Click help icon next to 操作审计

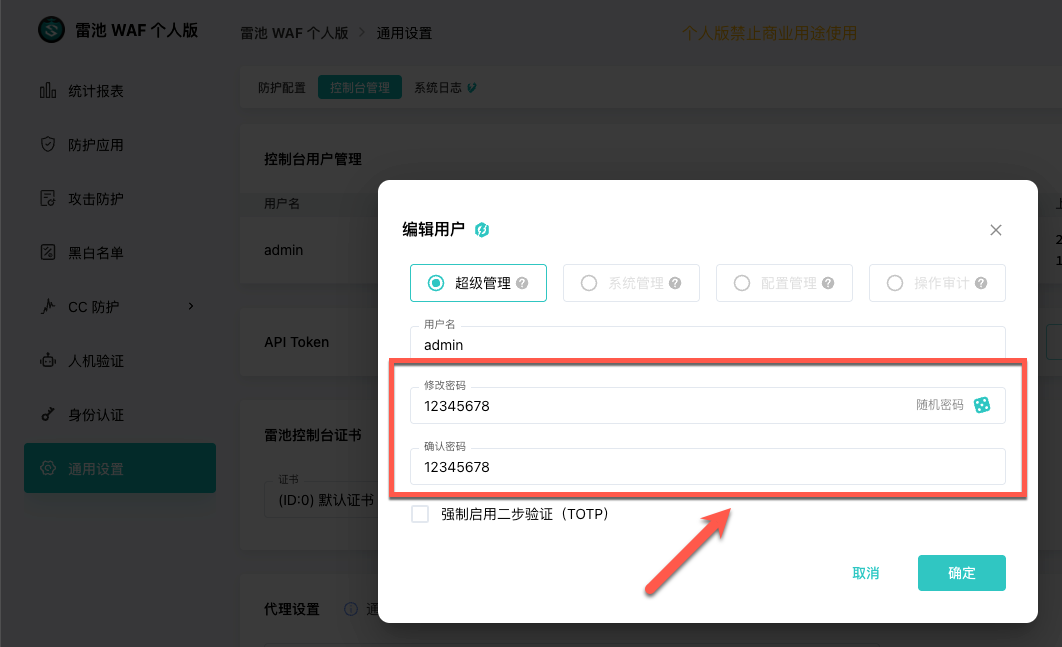[x=981, y=283]
